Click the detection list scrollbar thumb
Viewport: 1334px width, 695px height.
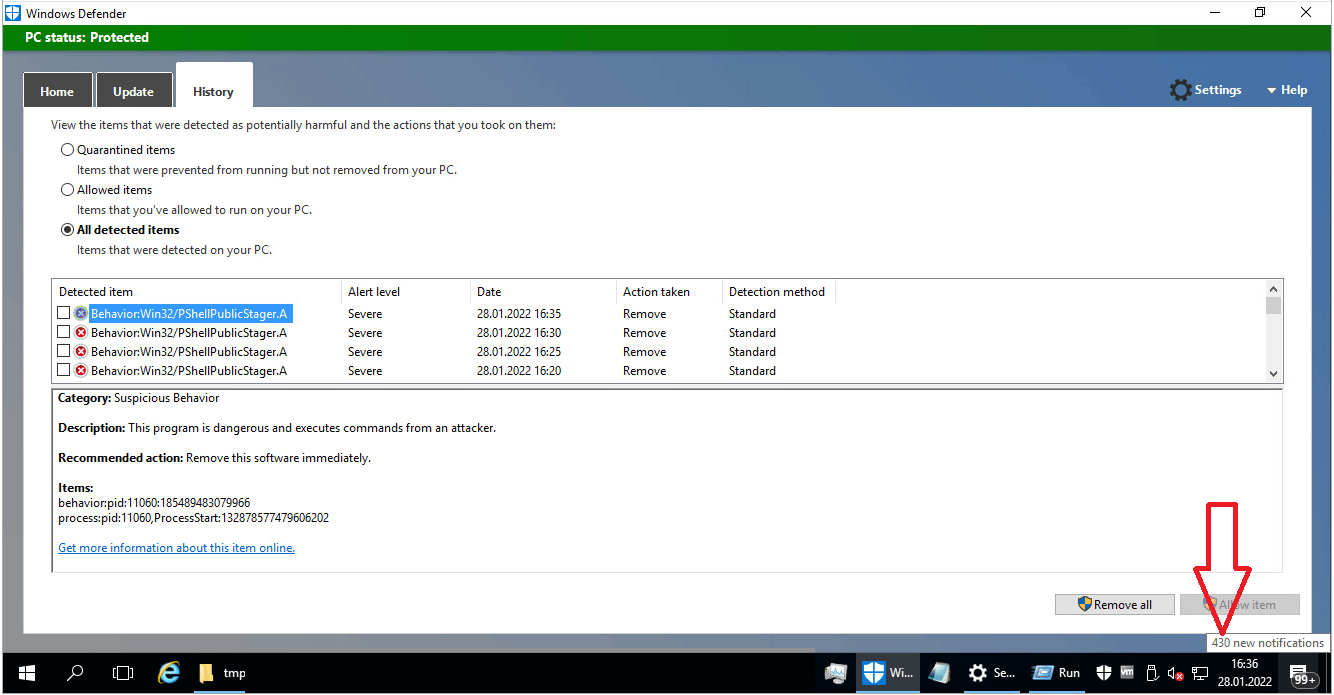click(1273, 305)
